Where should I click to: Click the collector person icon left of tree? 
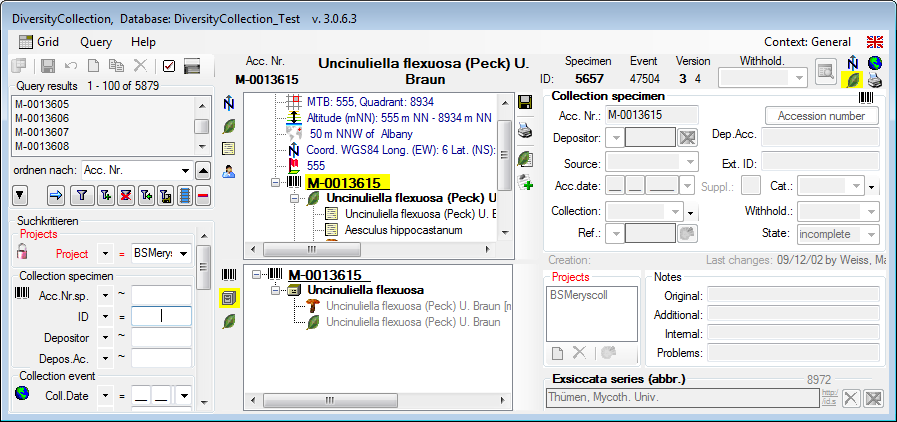click(229, 171)
